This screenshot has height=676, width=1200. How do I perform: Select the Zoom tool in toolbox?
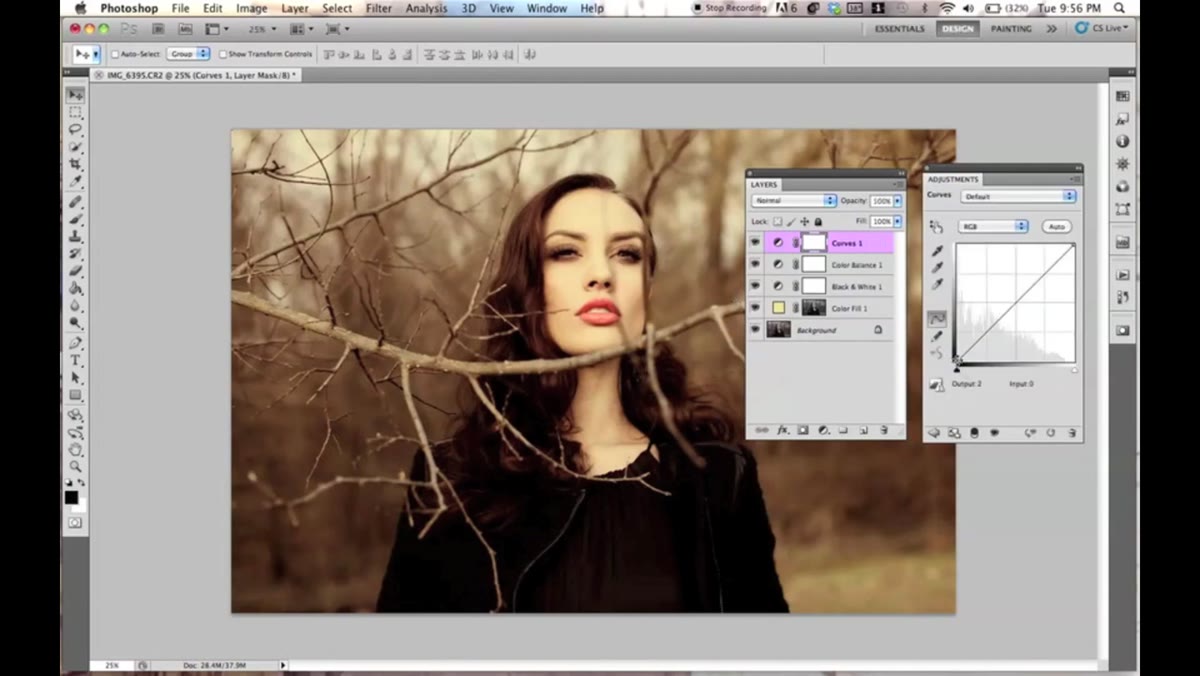[x=75, y=466]
